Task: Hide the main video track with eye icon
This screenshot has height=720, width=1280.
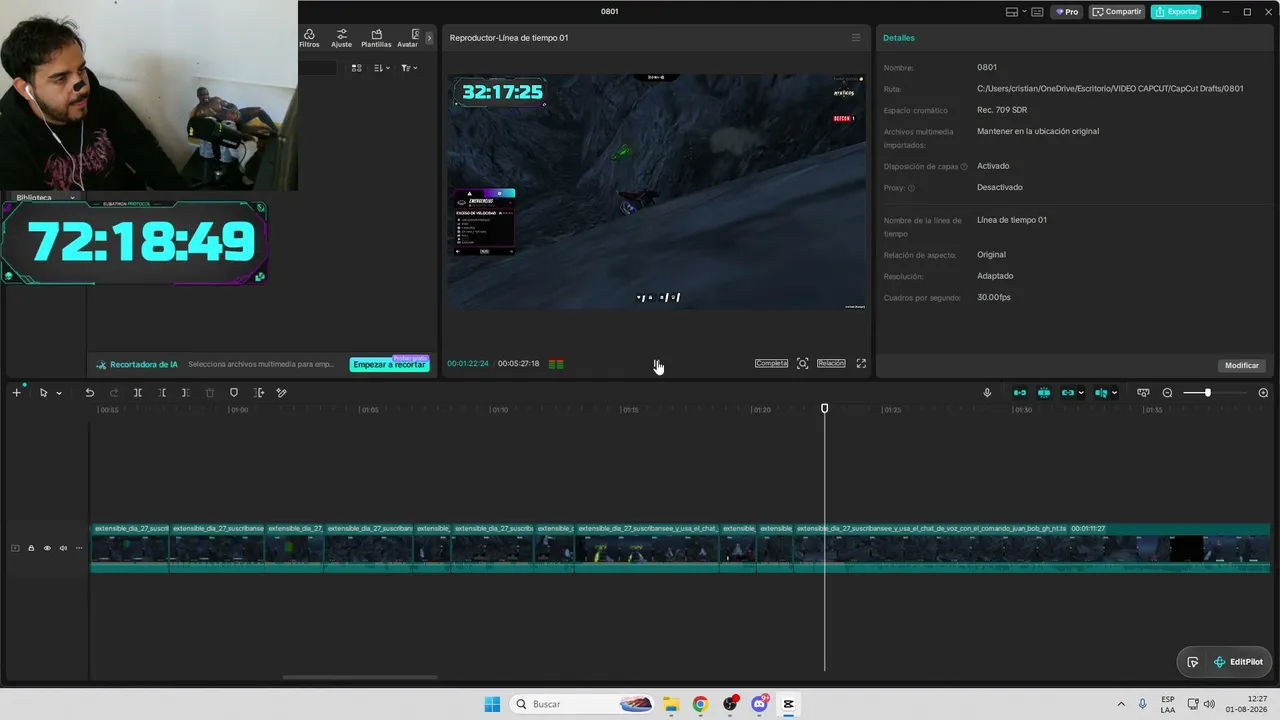Action: pyautogui.click(x=47, y=548)
